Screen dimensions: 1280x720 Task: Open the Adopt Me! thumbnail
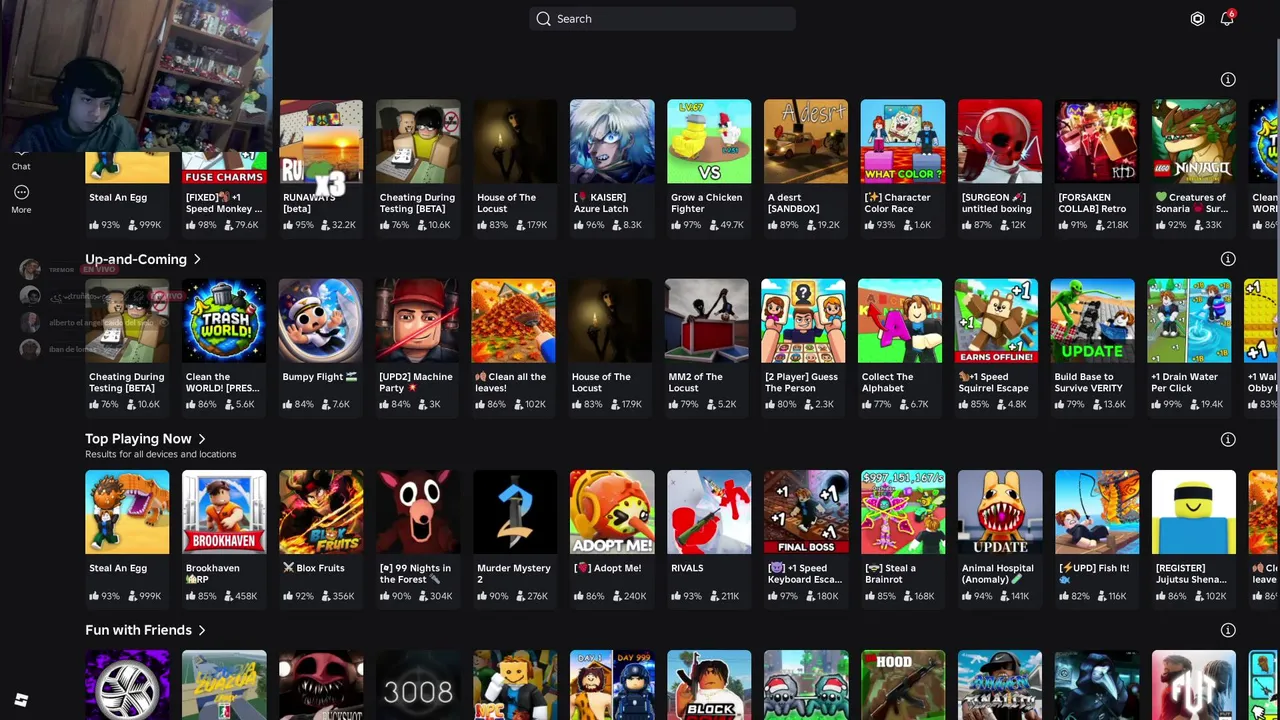point(612,512)
